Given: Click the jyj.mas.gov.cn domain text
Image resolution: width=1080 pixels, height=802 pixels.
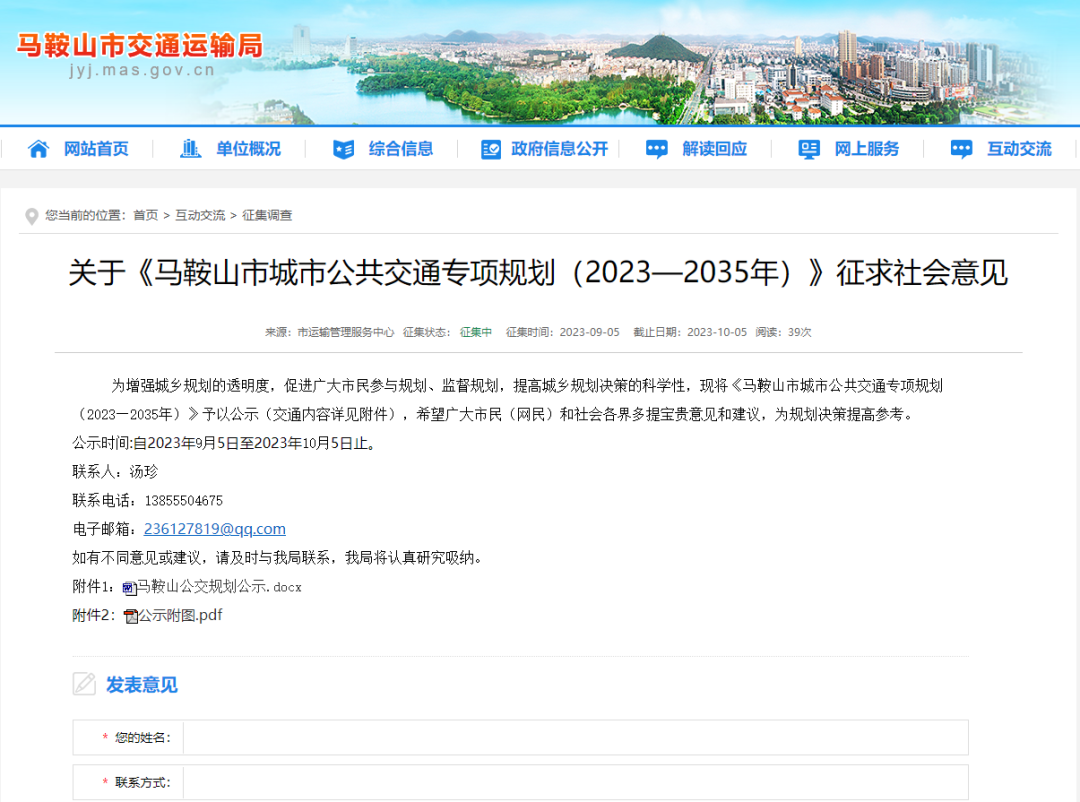Looking at the screenshot, I should (142, 70).
